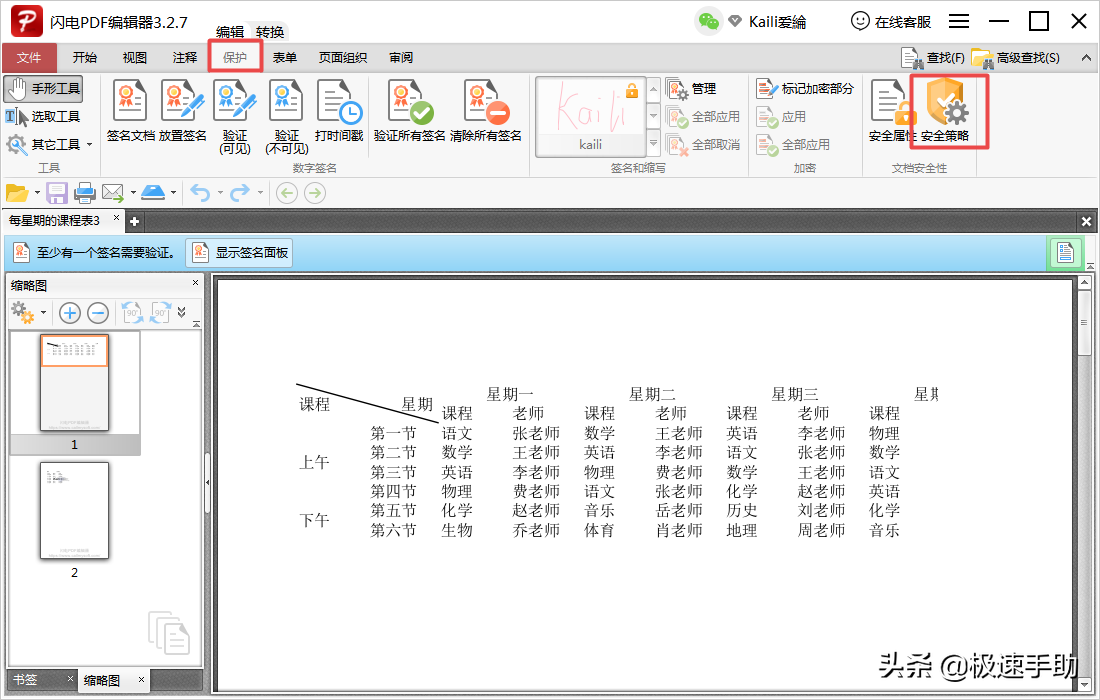This screenshot has height=700, width=1100.
Task: Zoom out thumbnails with minus icon
Action: (x=98, y=313)
